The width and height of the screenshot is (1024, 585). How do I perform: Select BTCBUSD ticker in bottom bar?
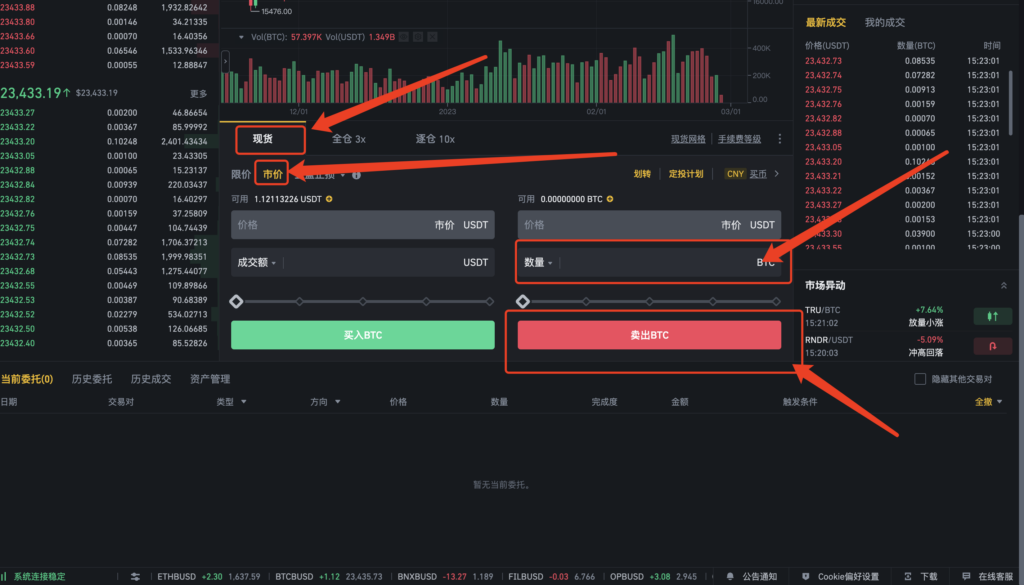tap(328, 577)
